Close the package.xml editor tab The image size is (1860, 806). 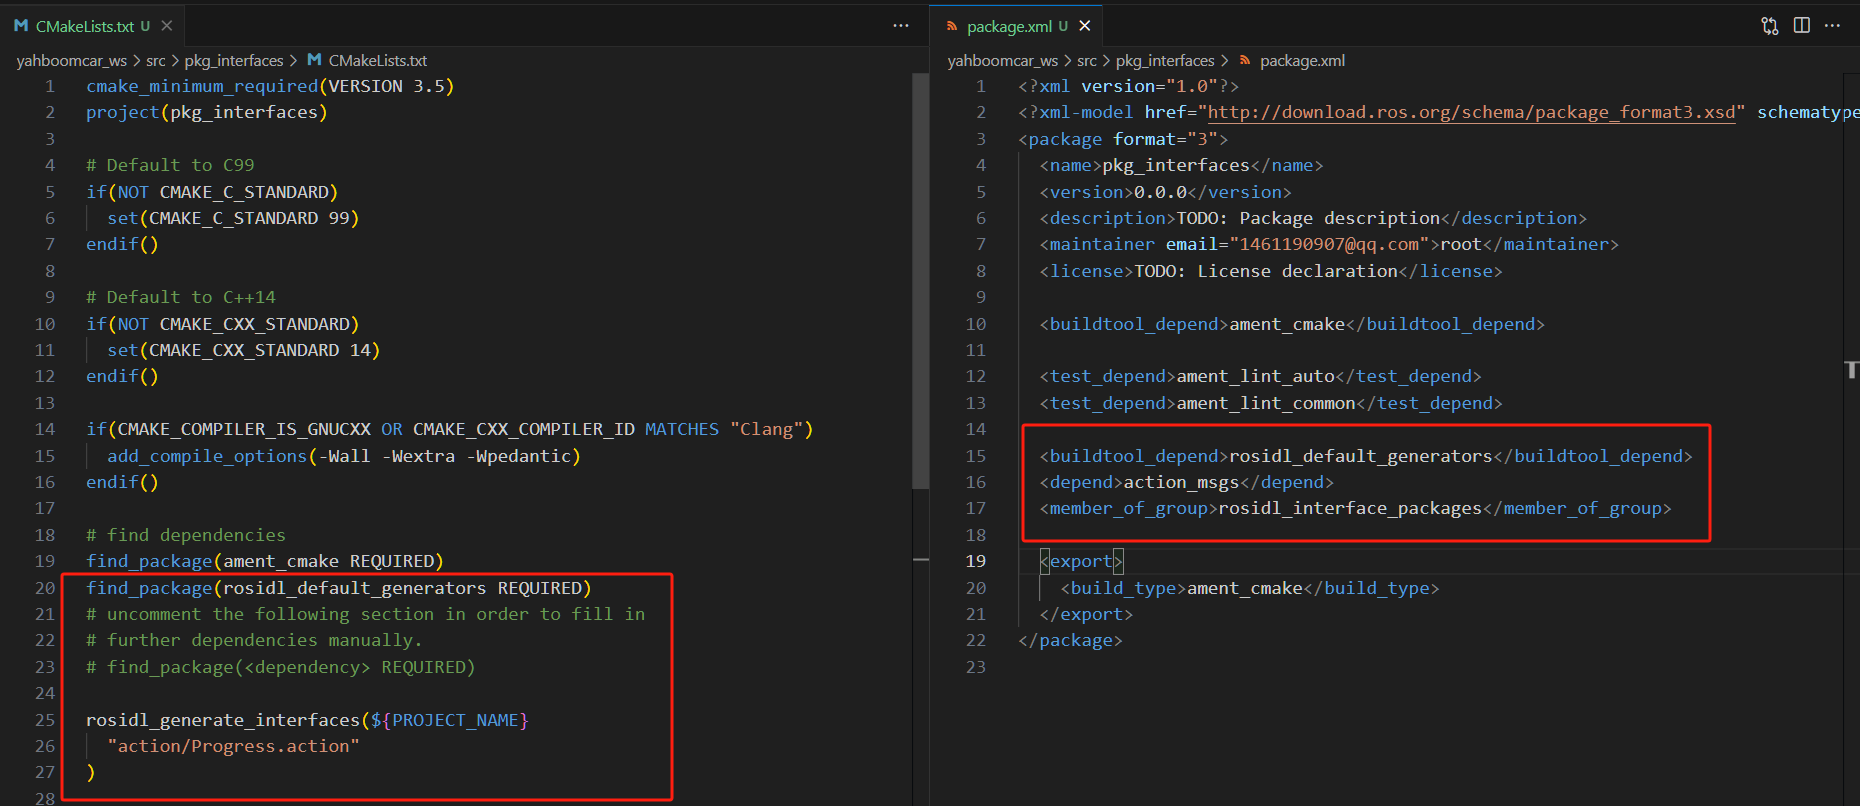coord(1085,26)
